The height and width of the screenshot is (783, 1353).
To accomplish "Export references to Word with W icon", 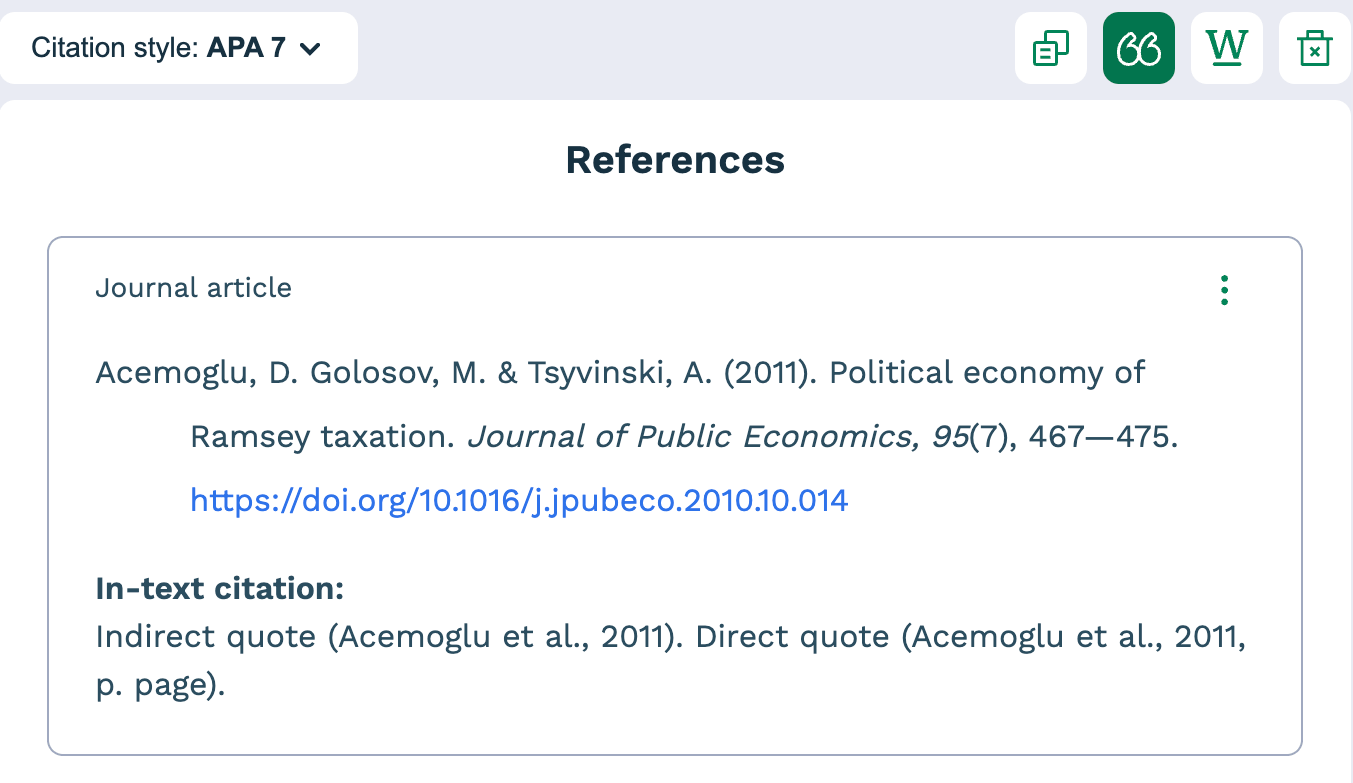I will (x=1227, y=48).
